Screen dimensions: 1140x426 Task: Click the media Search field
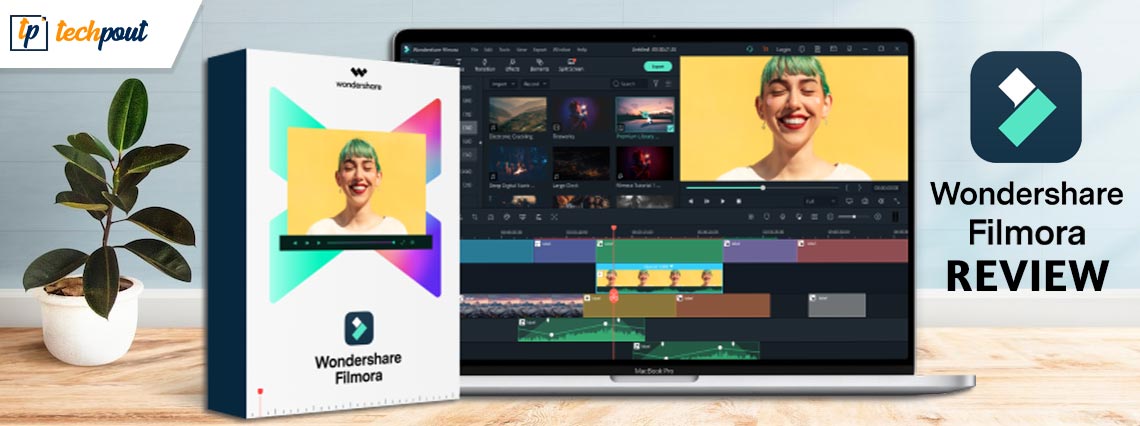click(629, 84)
